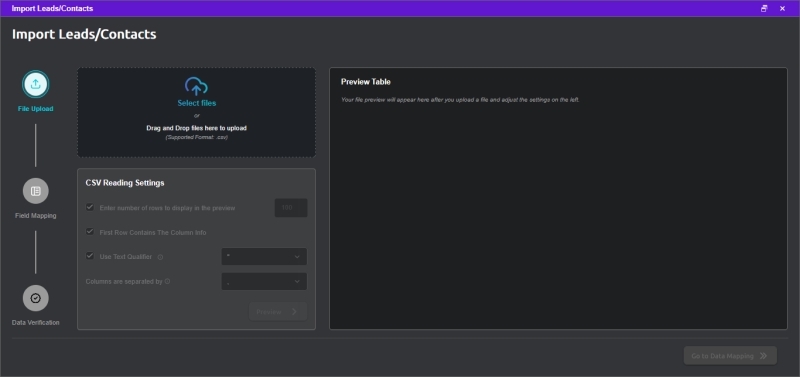Click the cloud upload icon
This screenshot has height=377, width=800.
(x=196, y=86)
